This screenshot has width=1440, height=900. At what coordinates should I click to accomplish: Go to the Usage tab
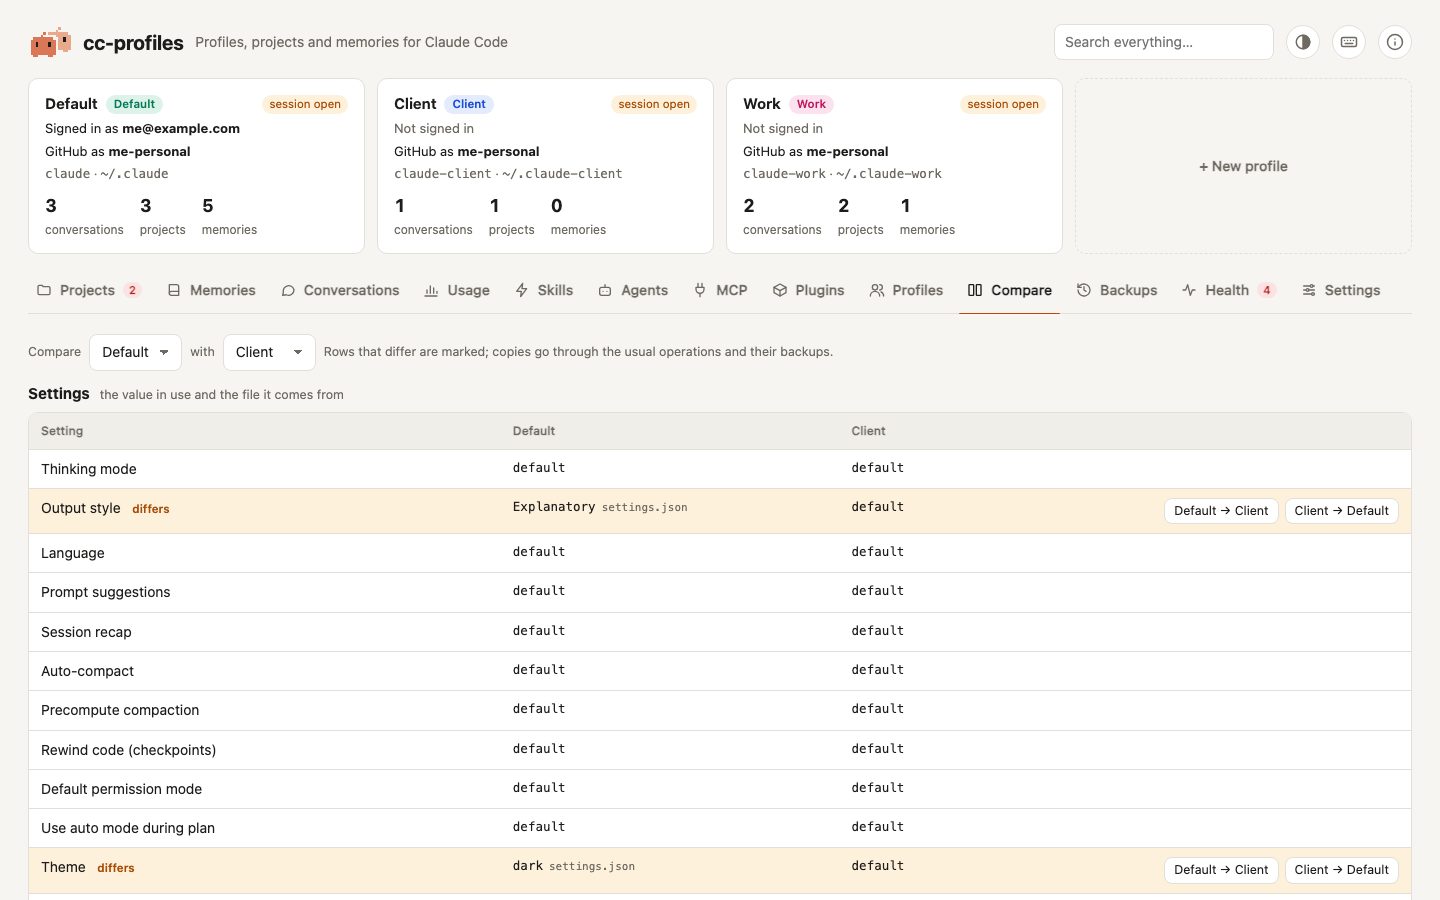click(x=457, y=290)
